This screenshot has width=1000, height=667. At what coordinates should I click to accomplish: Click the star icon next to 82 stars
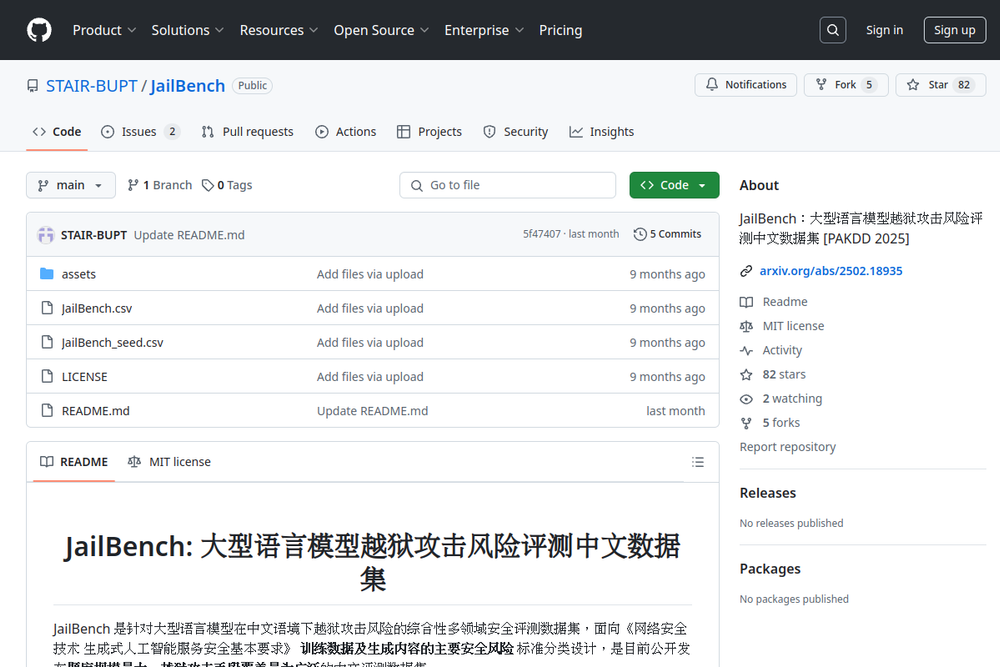746,374
